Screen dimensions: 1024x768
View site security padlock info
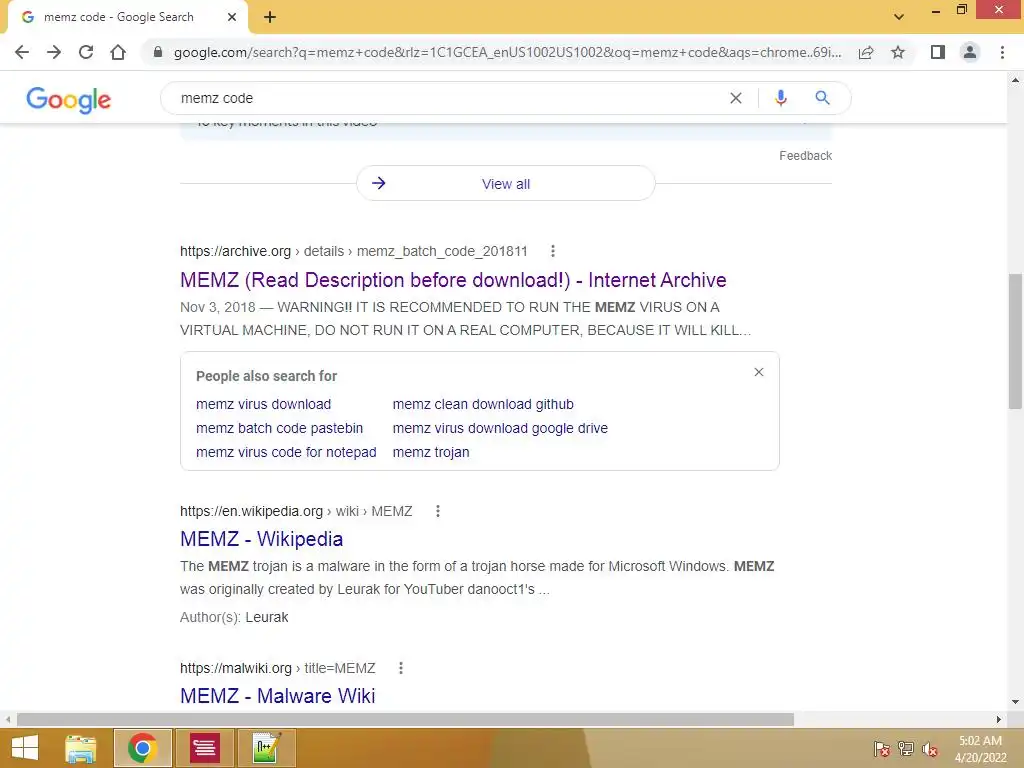pos(157,52)
